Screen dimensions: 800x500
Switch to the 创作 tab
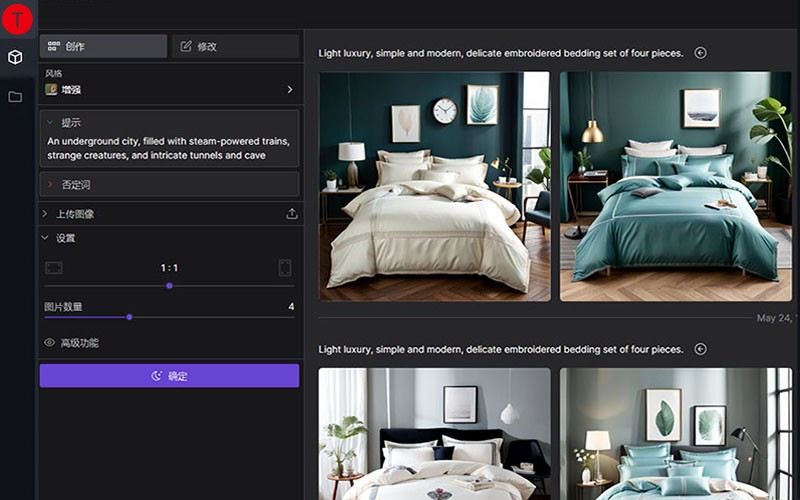(x=103, y=46)
